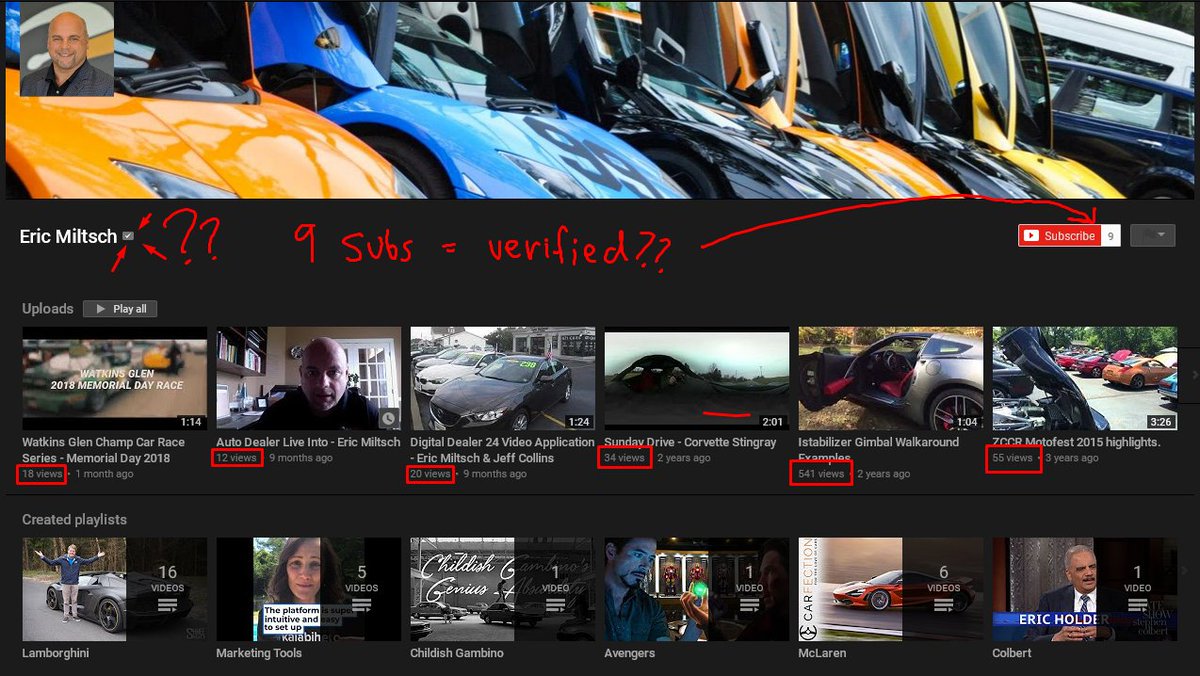The image size is (1200, 676).
Task: Open the Childish Gambino playlist thumbnail
Action: [502, 589]
